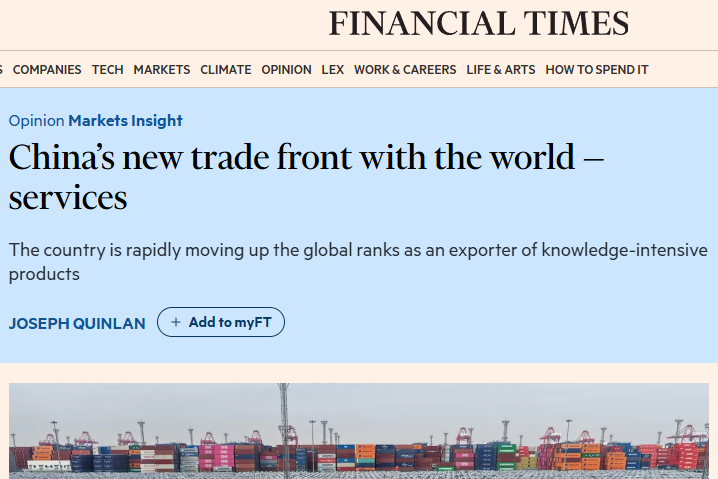
Task: Open the Markets navigation tab
Action: click(162, 70)
